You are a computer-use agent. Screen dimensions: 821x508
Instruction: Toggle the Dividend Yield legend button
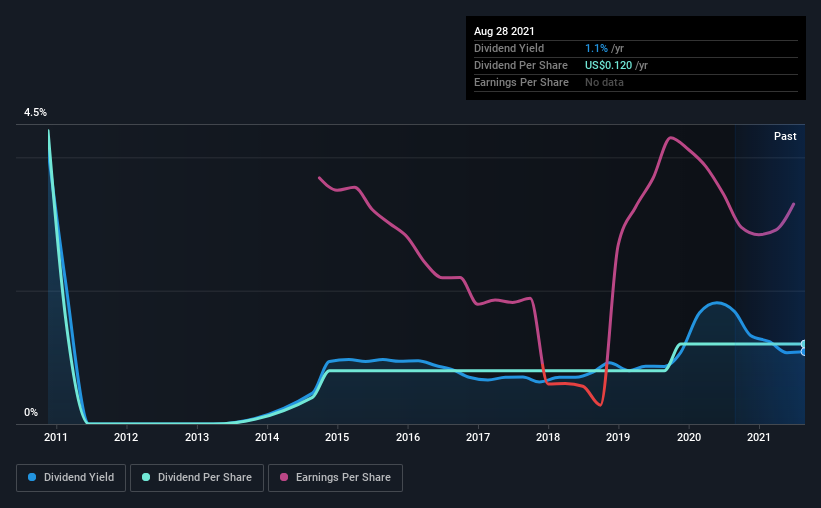[71, 478]
